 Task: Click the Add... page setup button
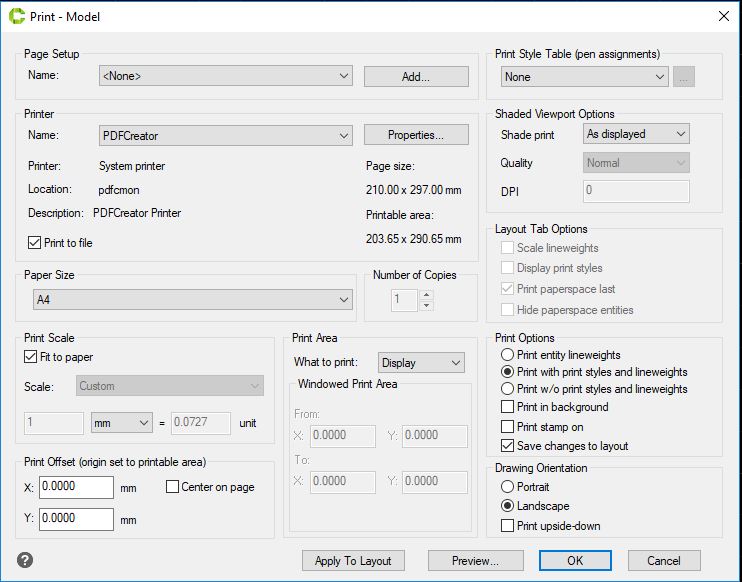pos(415,76)
